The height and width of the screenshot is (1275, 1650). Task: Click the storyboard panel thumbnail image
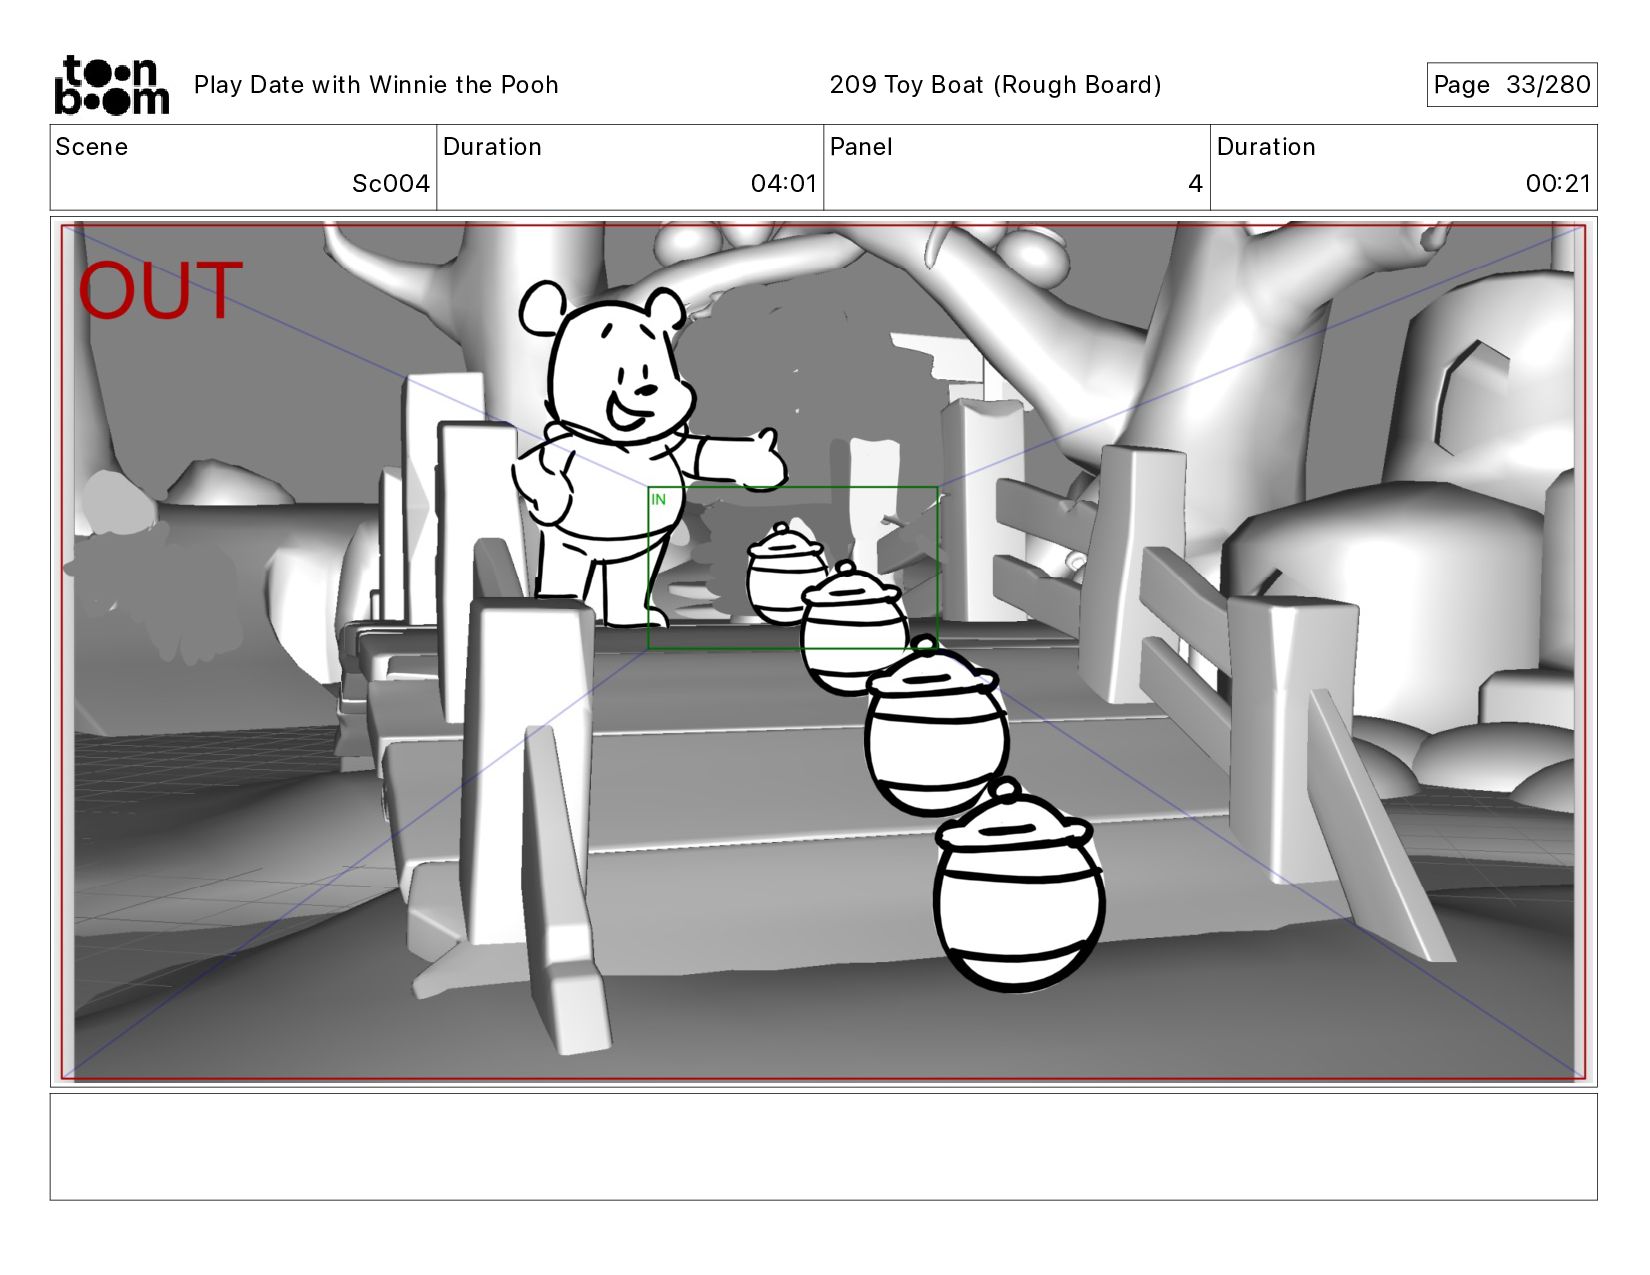823,652
